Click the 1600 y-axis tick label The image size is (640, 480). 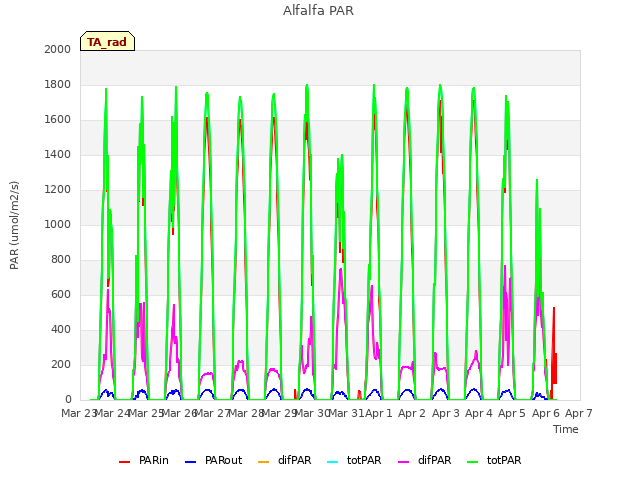click(x=58, y=120)
